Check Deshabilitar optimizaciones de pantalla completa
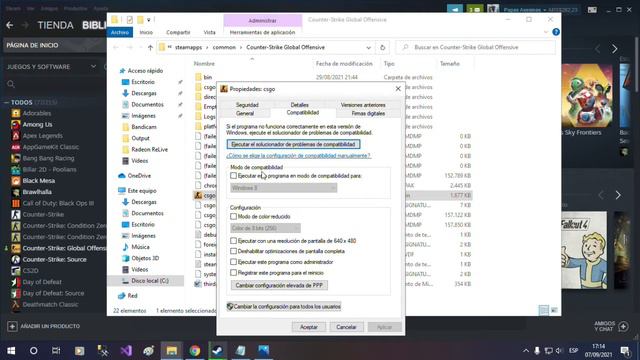The image size is (640, 360). coord(233,251)
